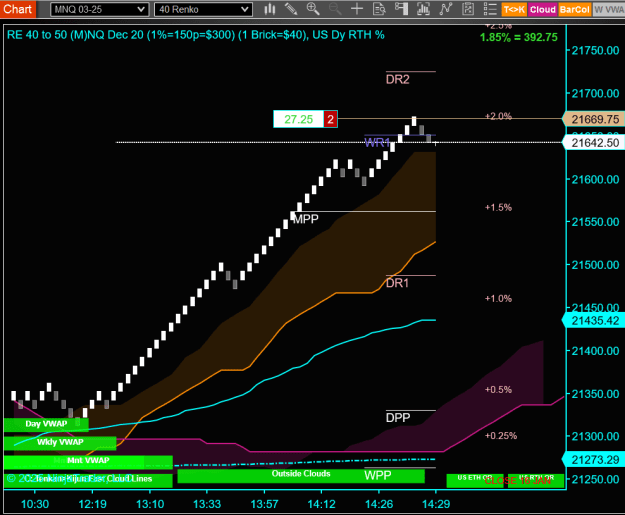The width and height of the screenshot is (625, 515).
Task: Select the Chart tab
Action: (x=18, y=9)
